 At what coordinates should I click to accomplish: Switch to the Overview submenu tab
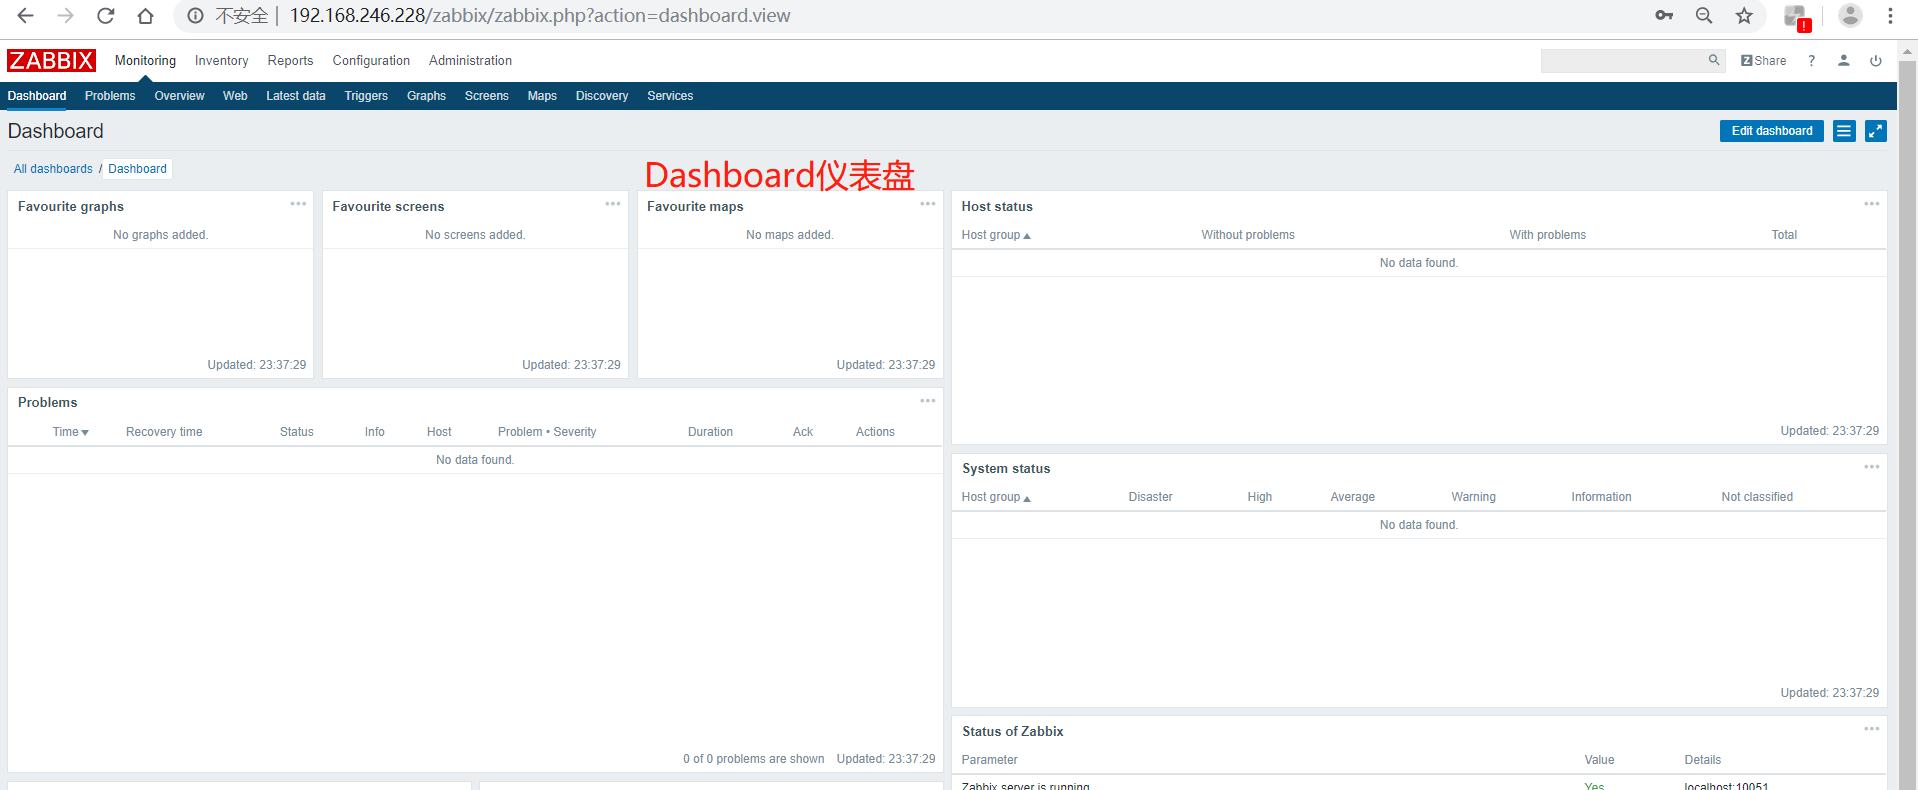pos(179,96)
